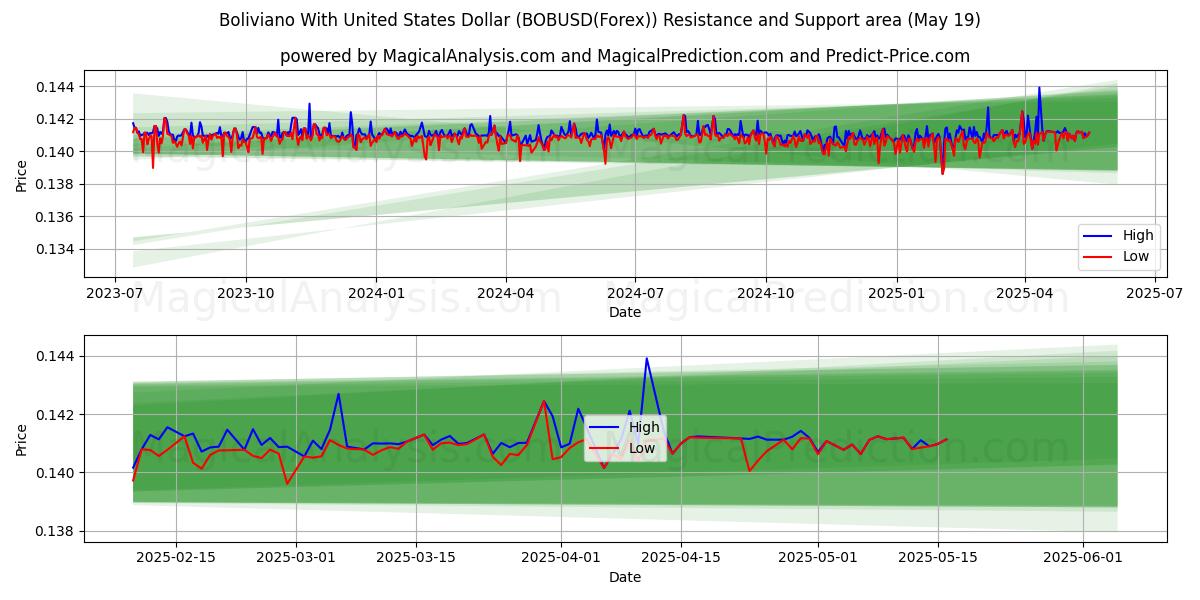Select the 'Price' y-axis label of the lower chart
Screen dimensions: 1200x600
click(22, 439)
